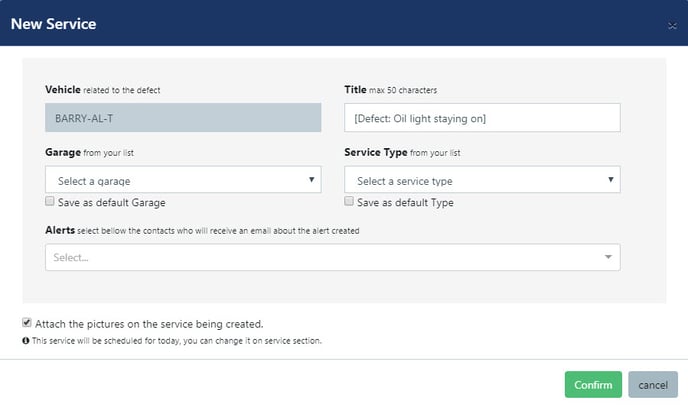688x407 pixels.
Task: Click the BARRY-AL-T vehicle field
Action: 183,118
